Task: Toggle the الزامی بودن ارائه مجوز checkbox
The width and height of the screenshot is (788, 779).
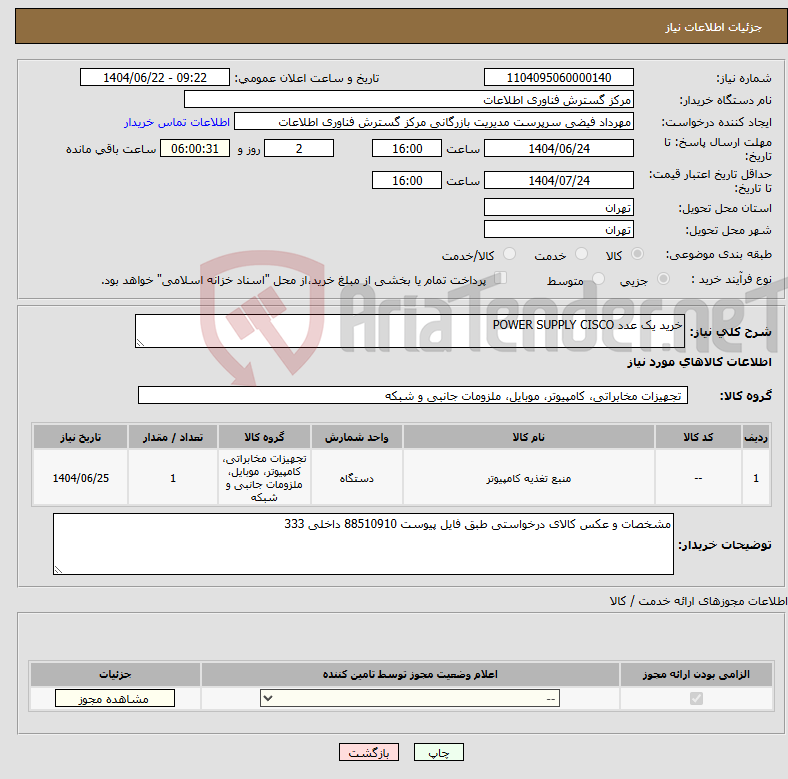Action: pos(696,699)
